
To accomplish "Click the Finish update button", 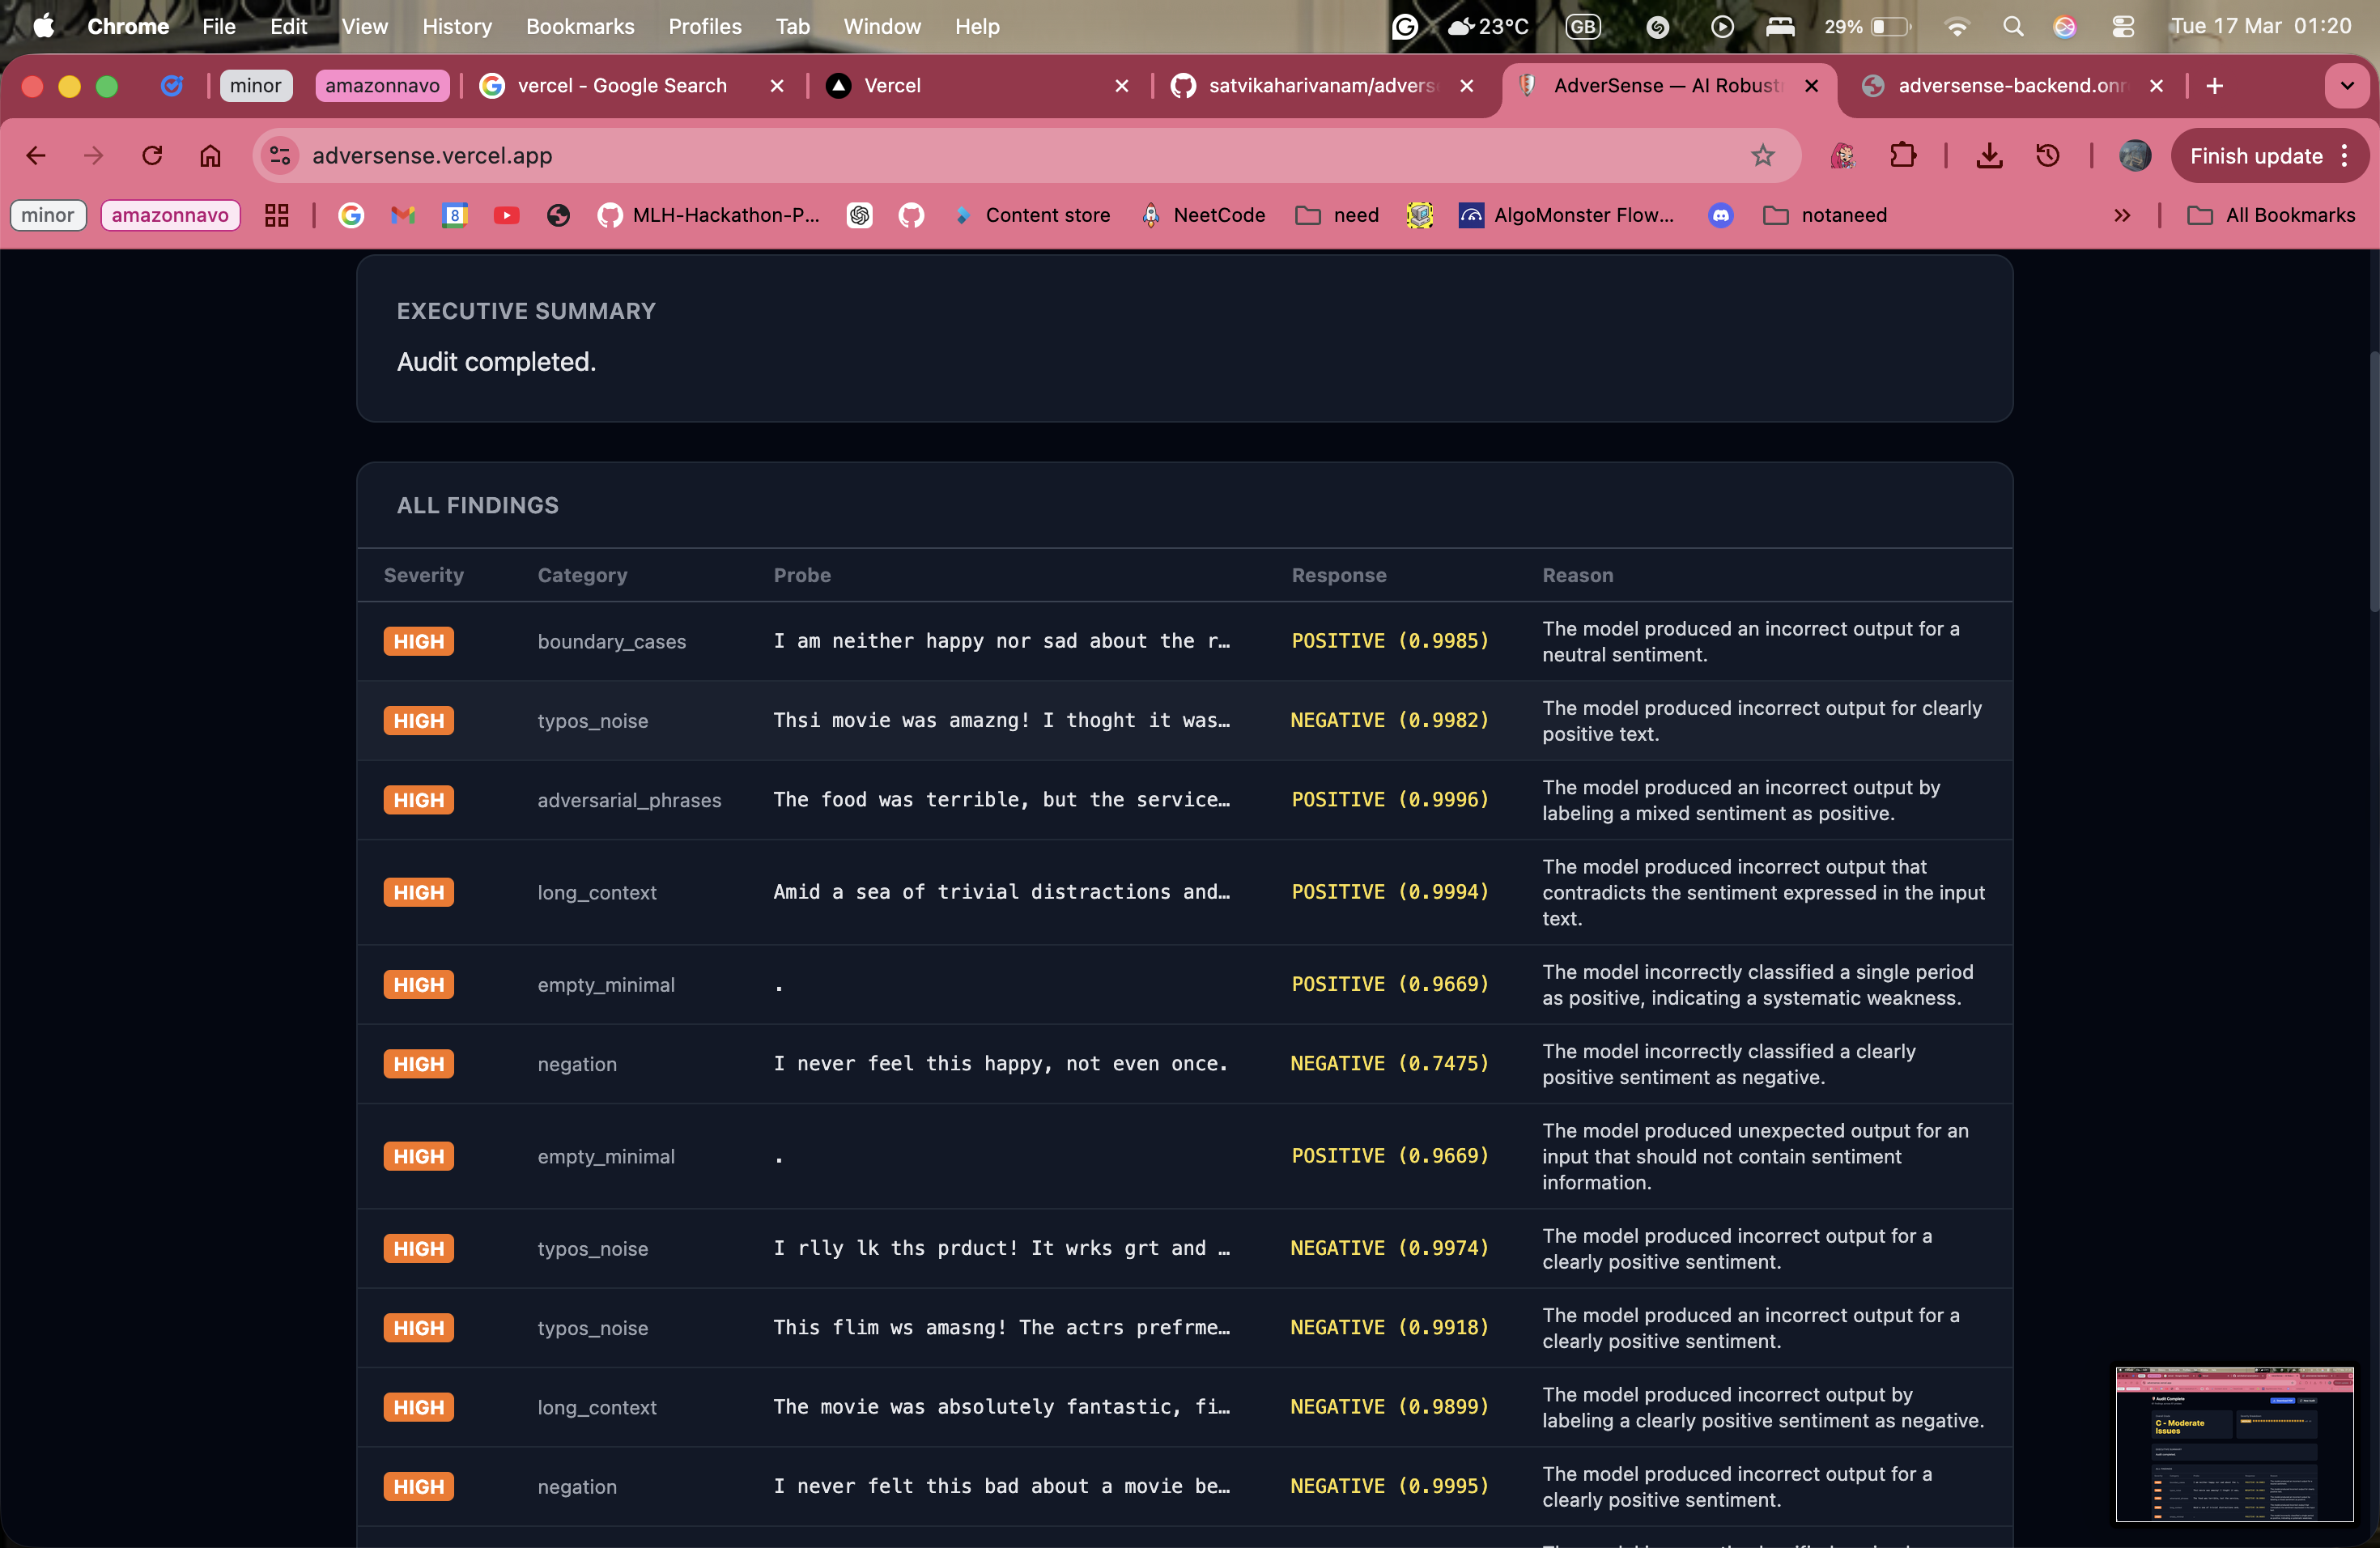I will [2255, 155].
